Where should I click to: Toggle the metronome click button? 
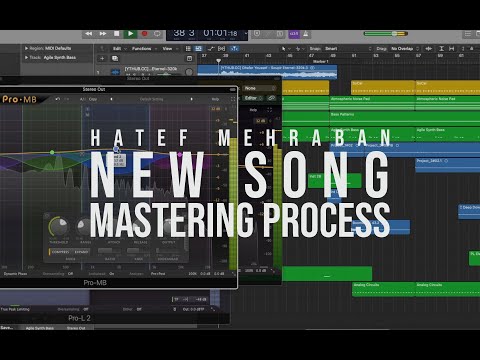click(x=306, y=34)
